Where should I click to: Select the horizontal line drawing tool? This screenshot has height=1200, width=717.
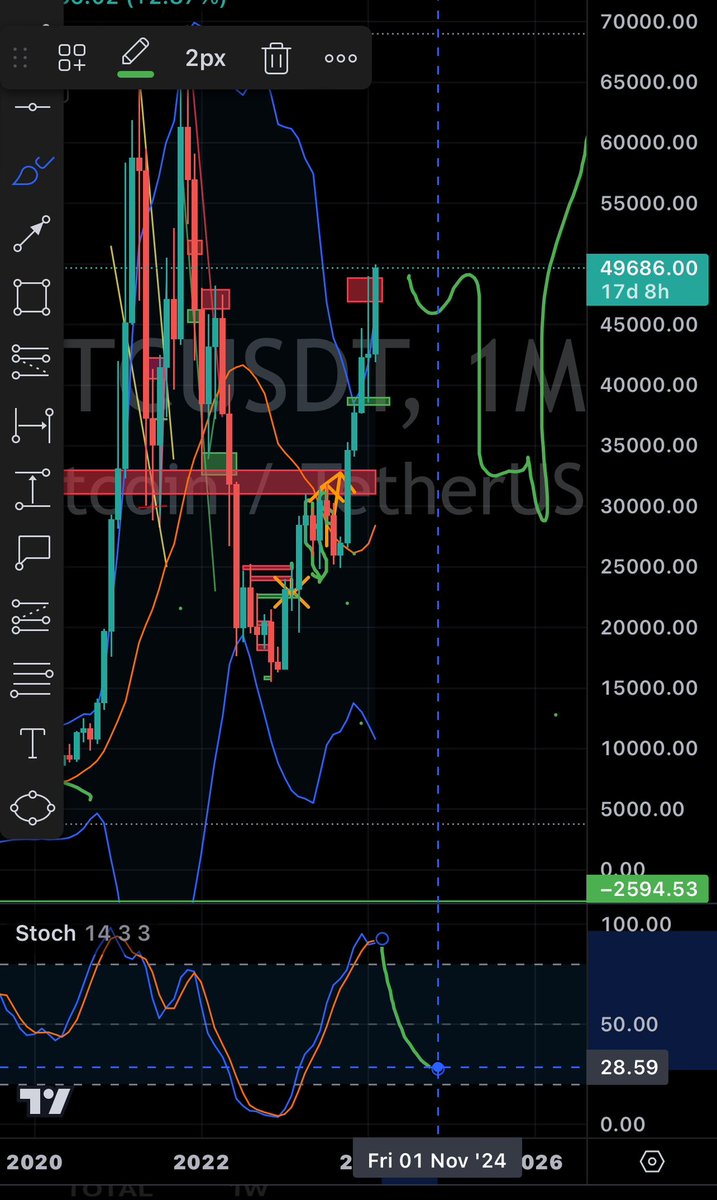(32, 107)
